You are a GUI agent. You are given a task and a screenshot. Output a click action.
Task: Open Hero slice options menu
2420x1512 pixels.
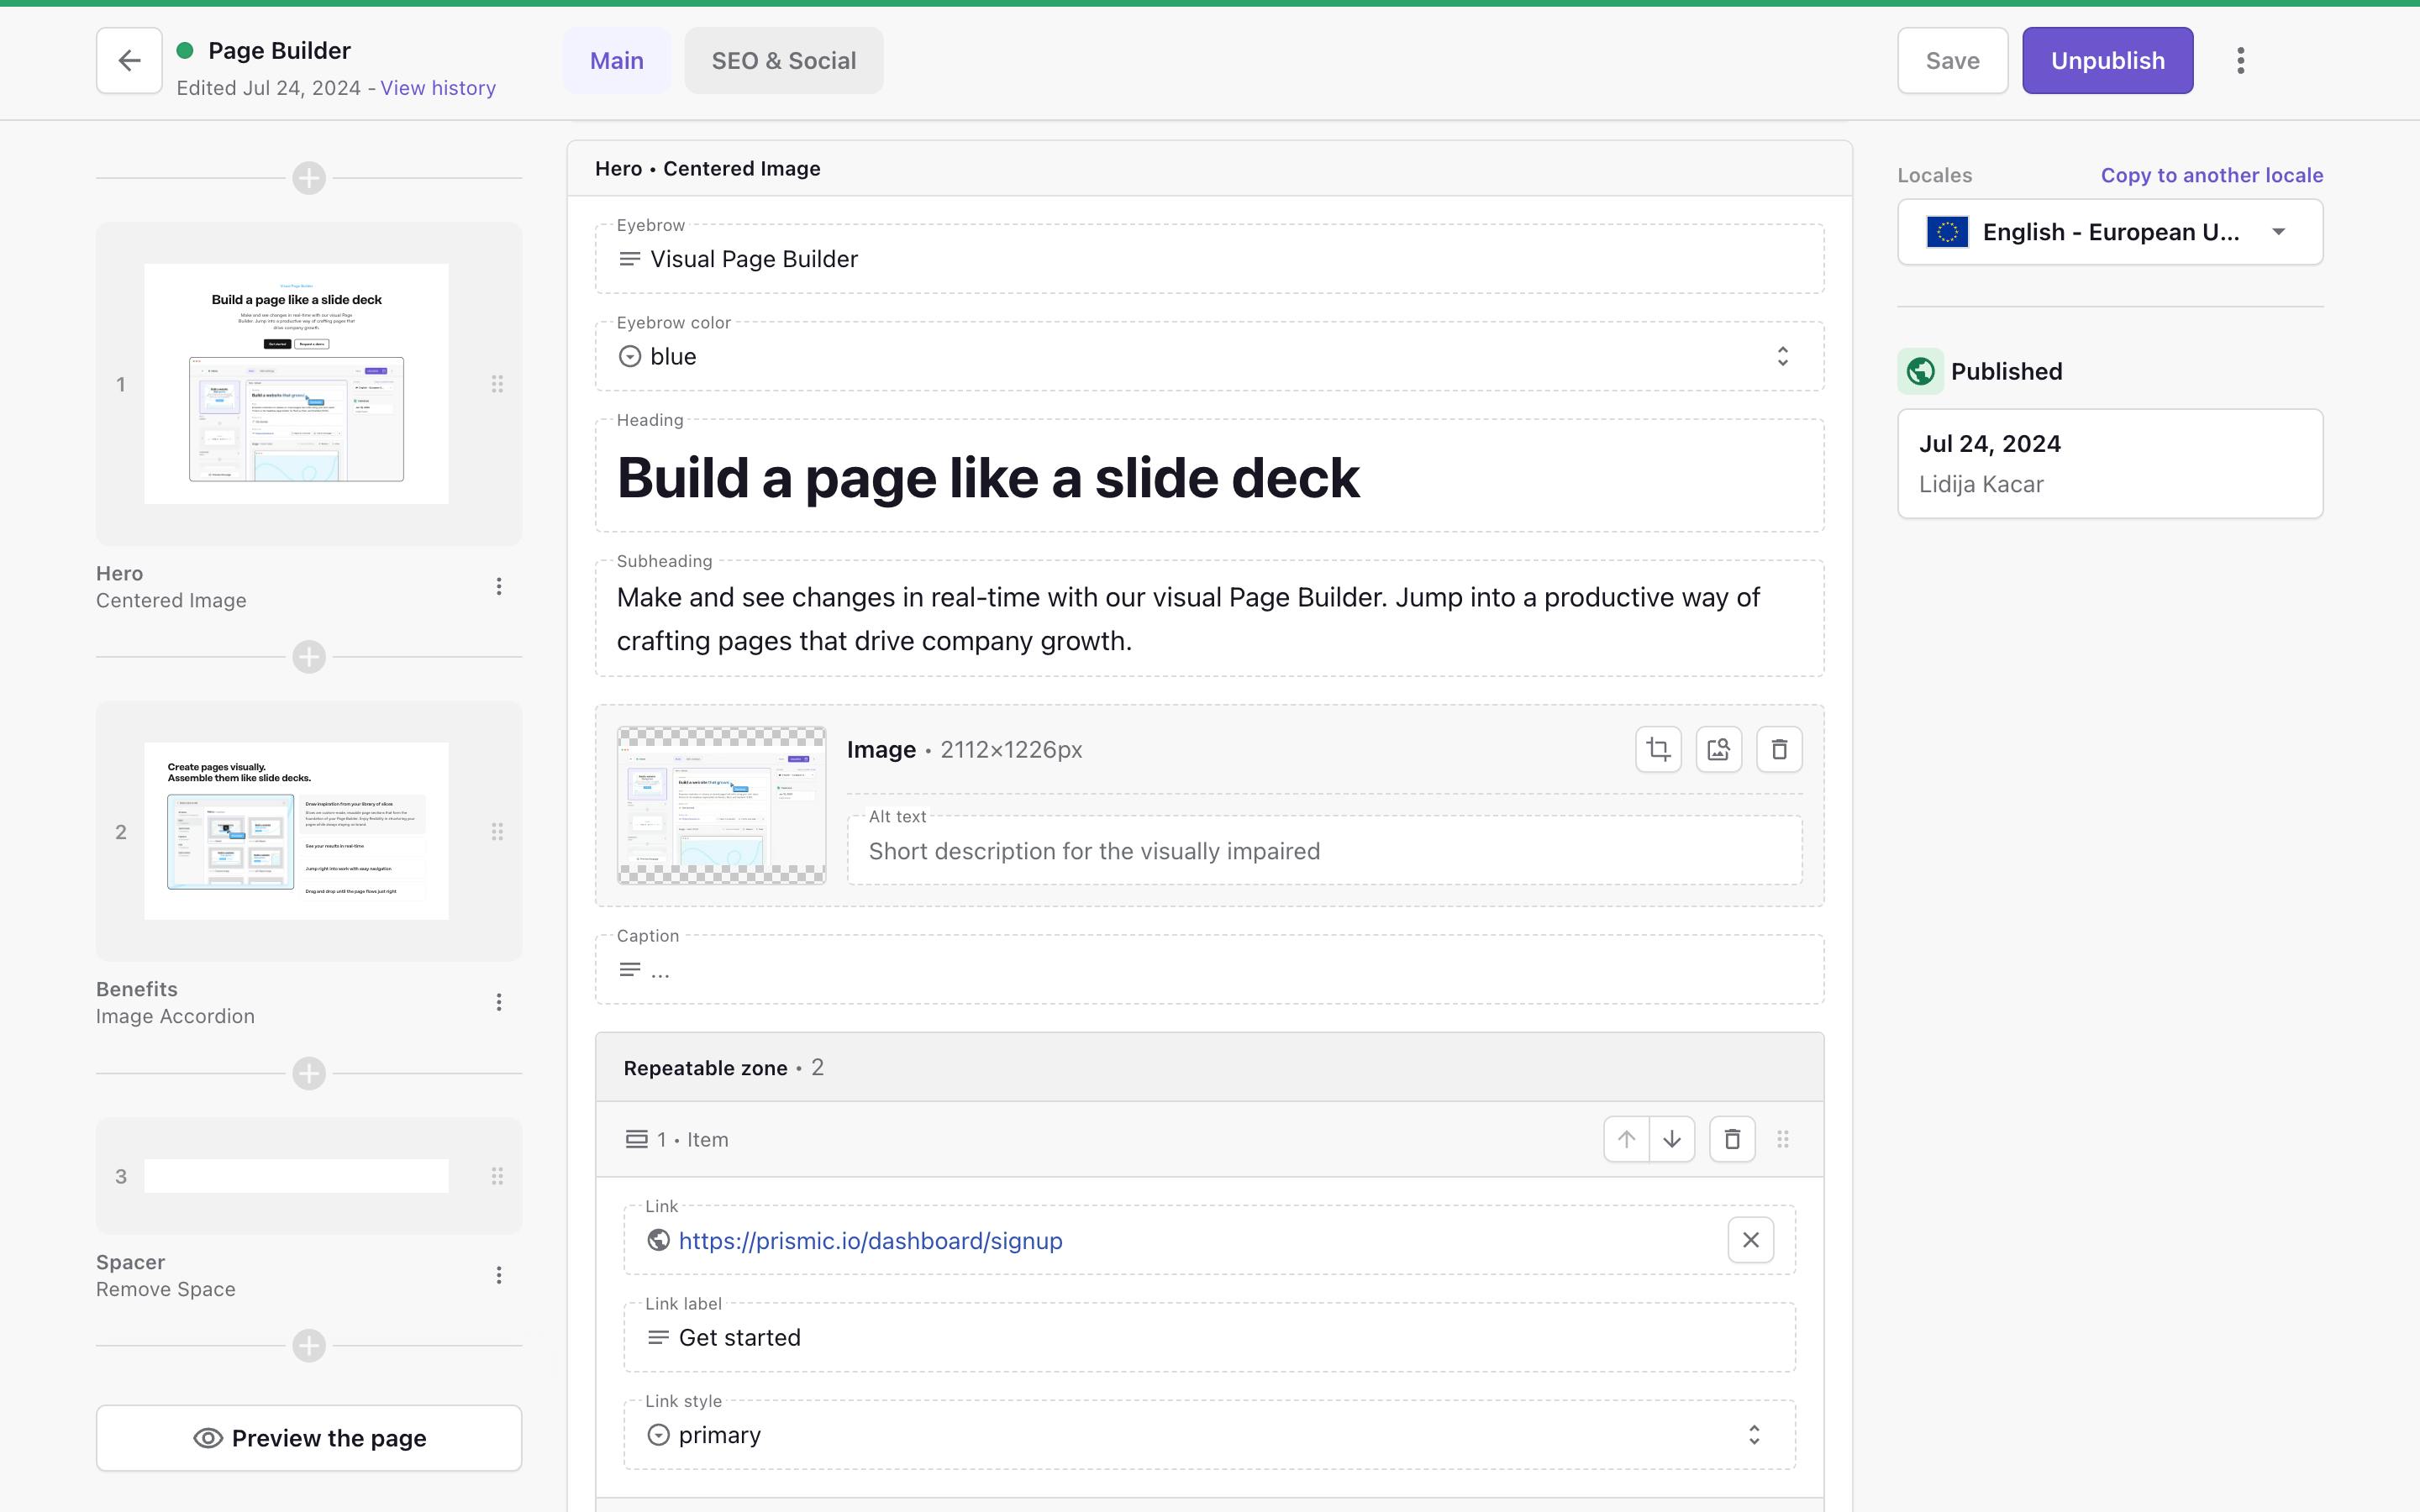[499, 587]
